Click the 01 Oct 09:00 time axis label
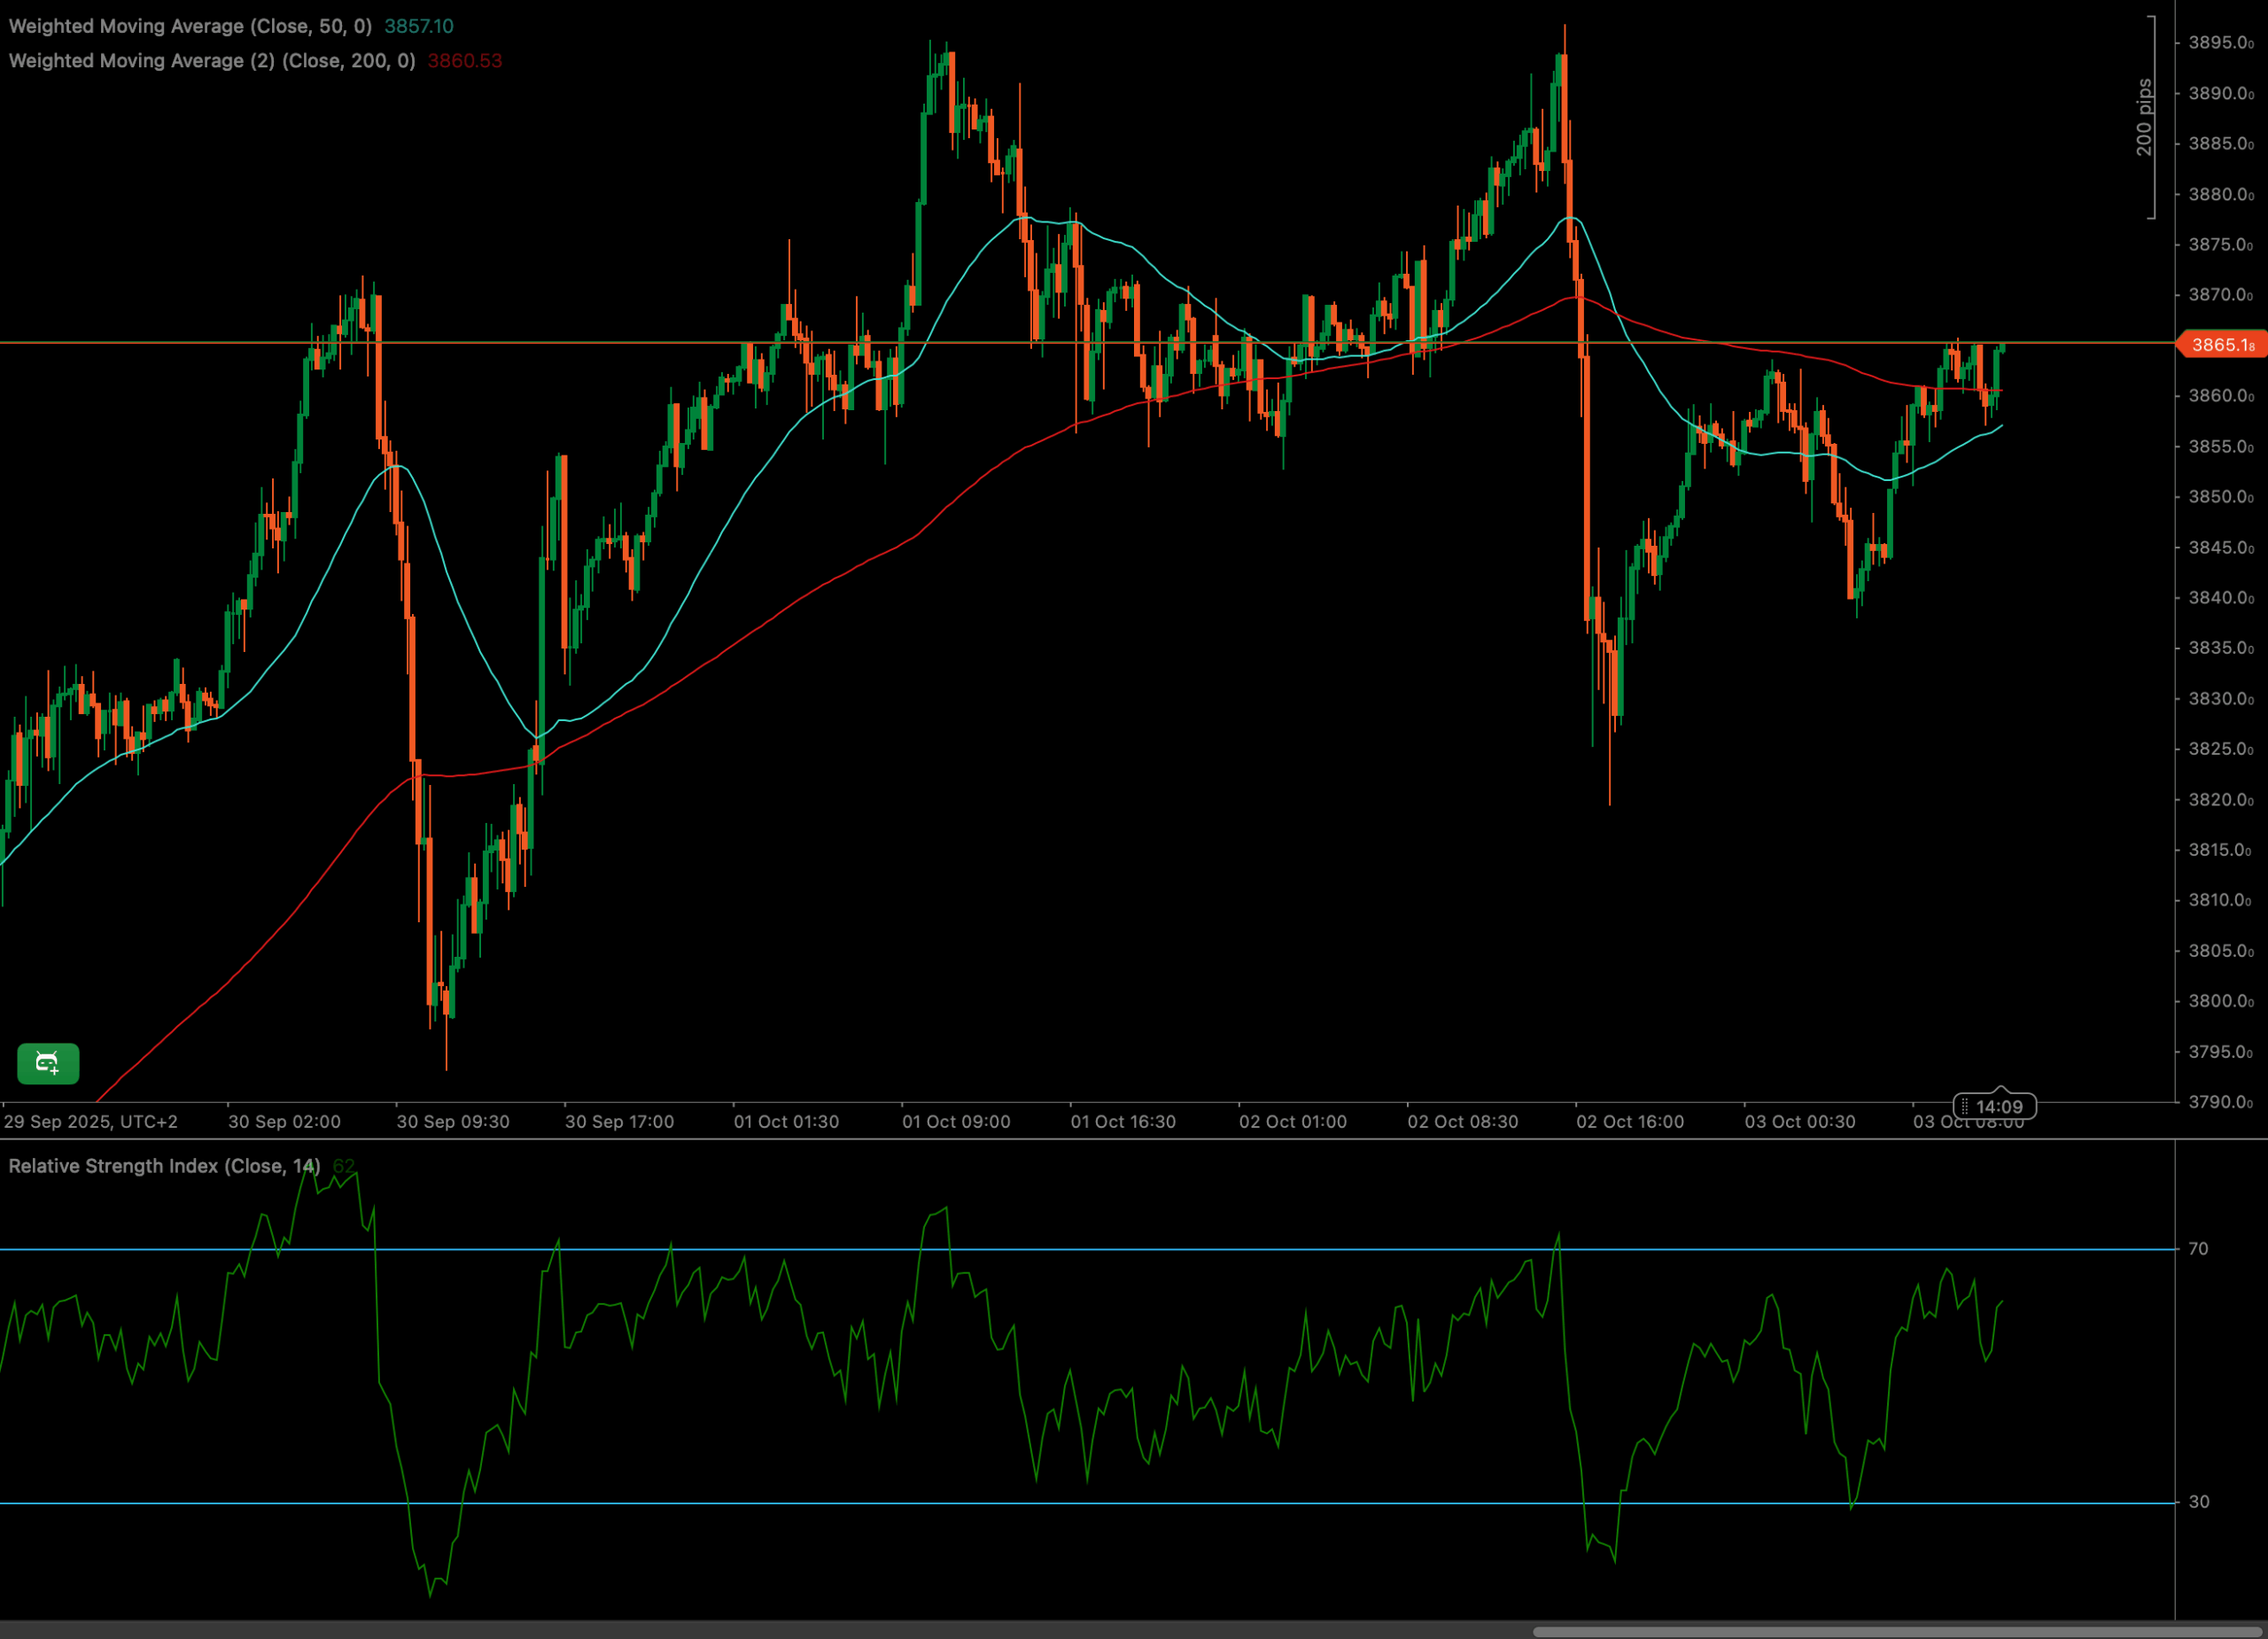This screenshot has height=1639, width=2268. point(956,1121)
